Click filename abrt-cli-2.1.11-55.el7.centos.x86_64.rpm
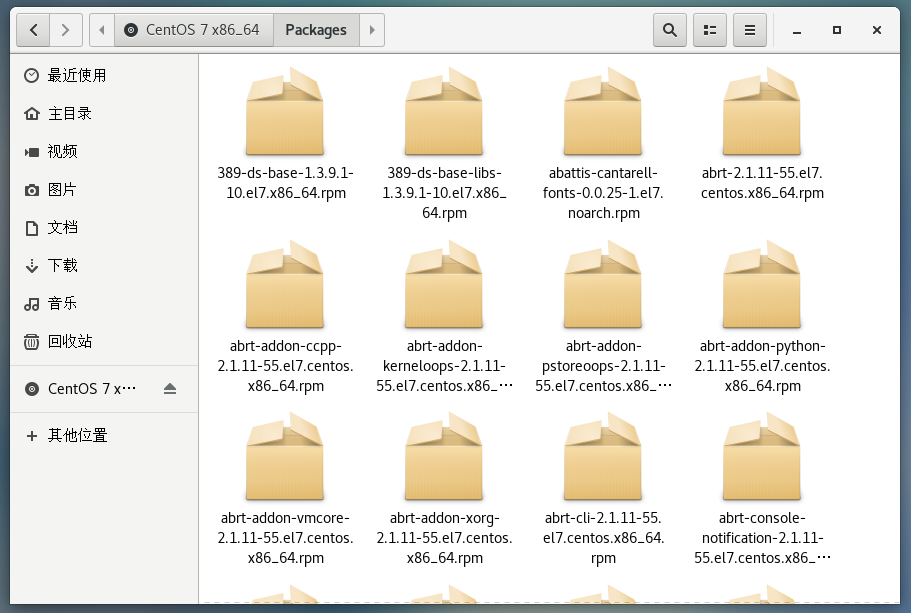 (603, 538)
